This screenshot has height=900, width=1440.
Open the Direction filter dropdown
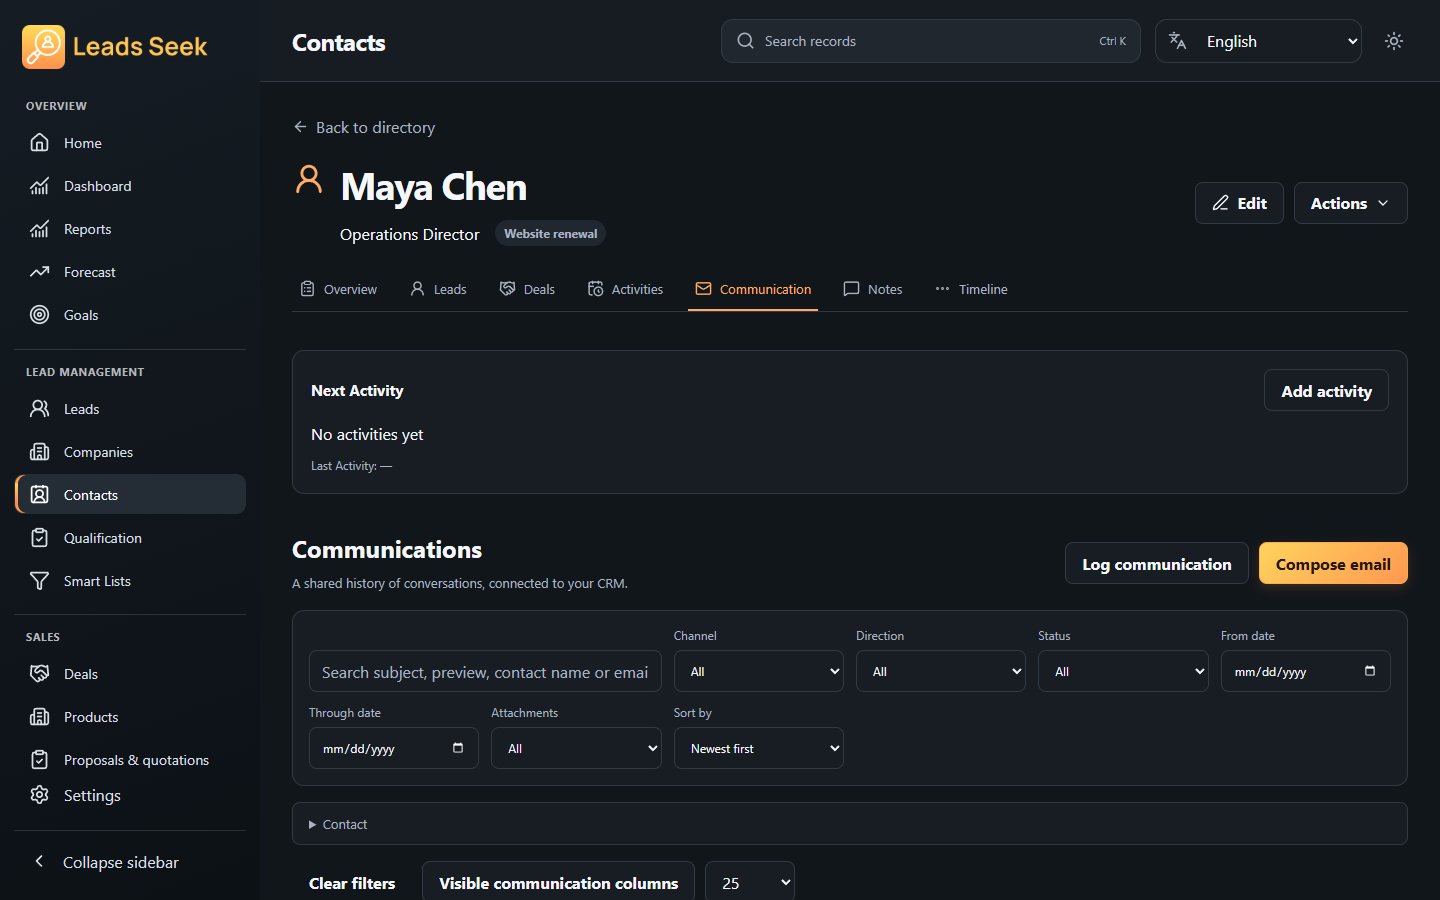pyautogui.click(x=941, y=672)
